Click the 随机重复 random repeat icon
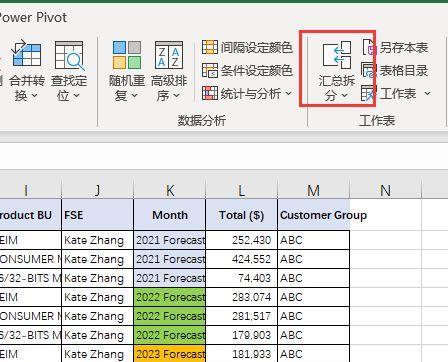 click(127, 55)
